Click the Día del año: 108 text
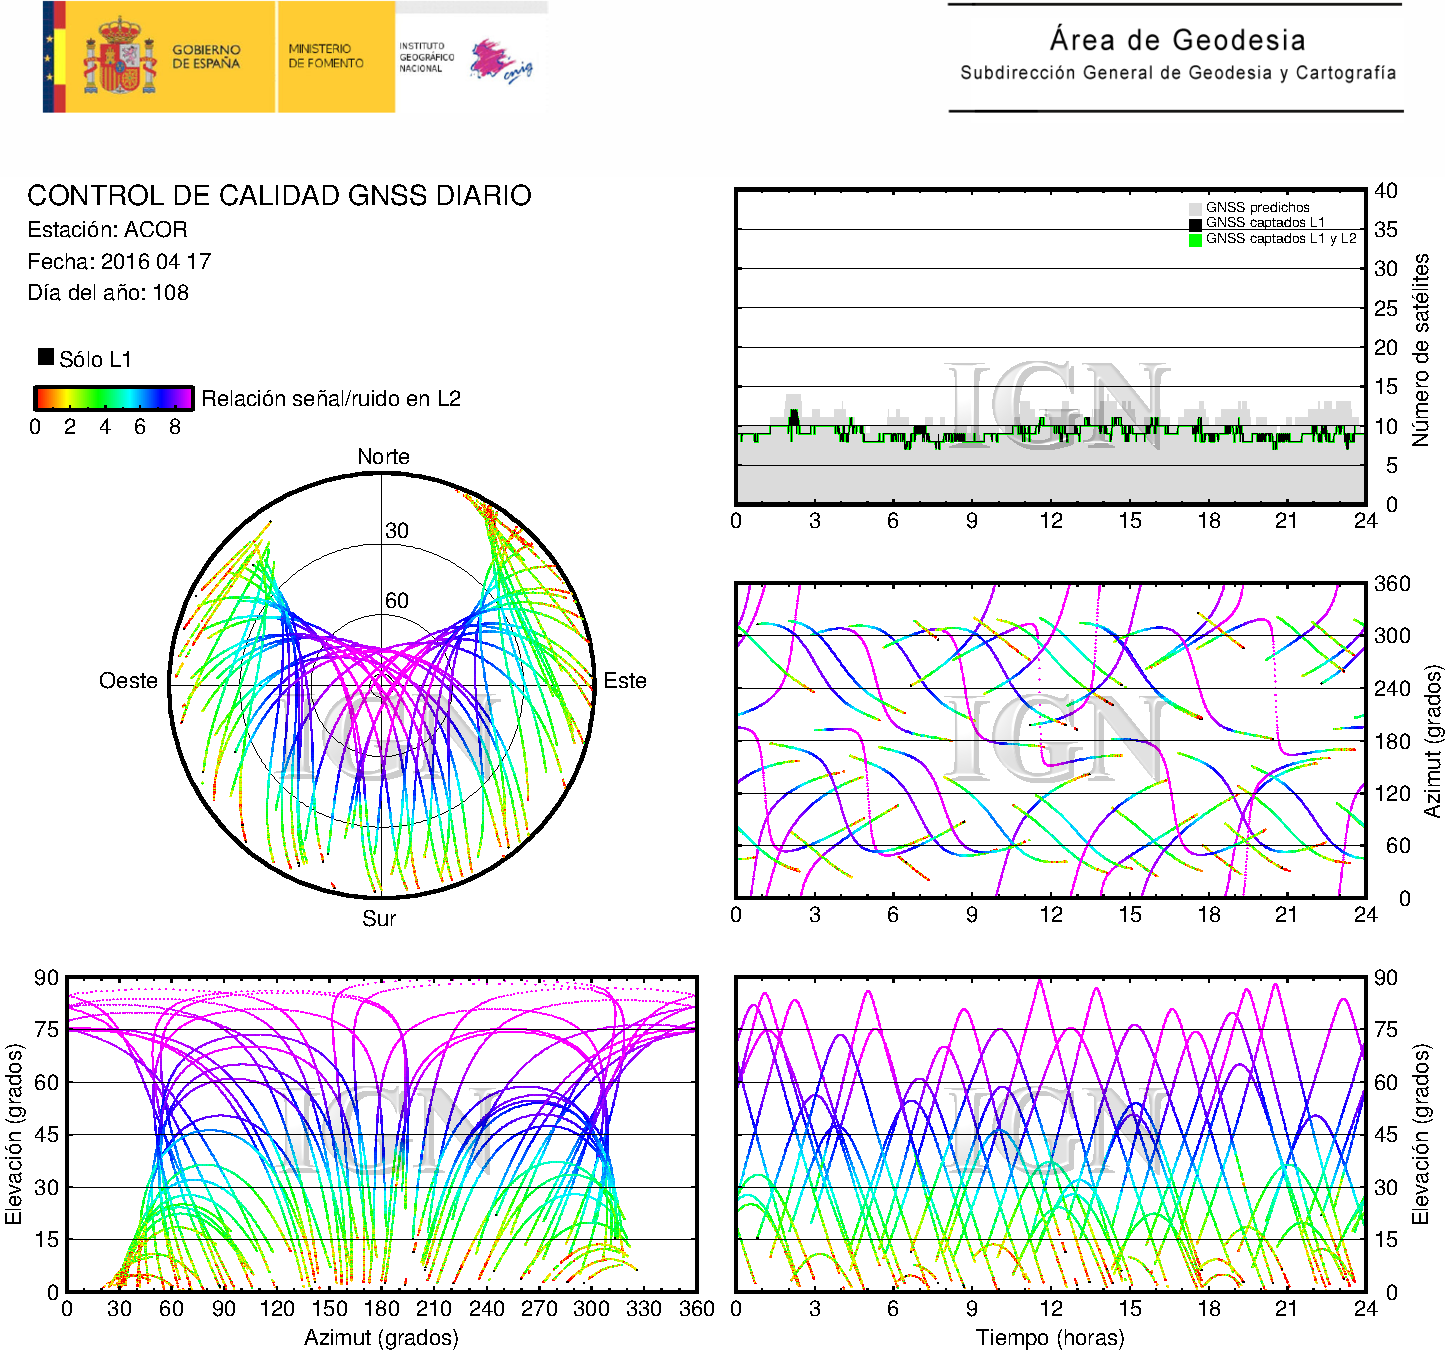The image size is (1445, 1350). (x=108, y=292)
